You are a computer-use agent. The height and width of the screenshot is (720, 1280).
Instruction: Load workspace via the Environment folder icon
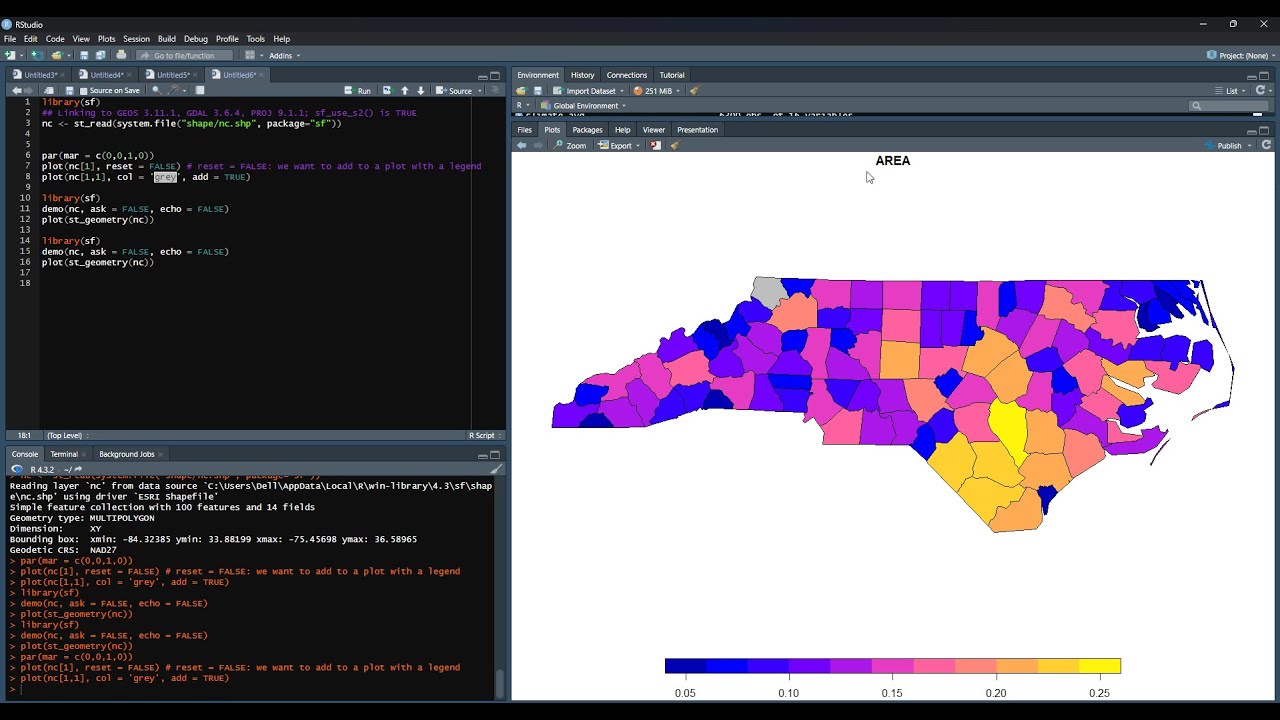pyautogui.click(x=521, y=90)
